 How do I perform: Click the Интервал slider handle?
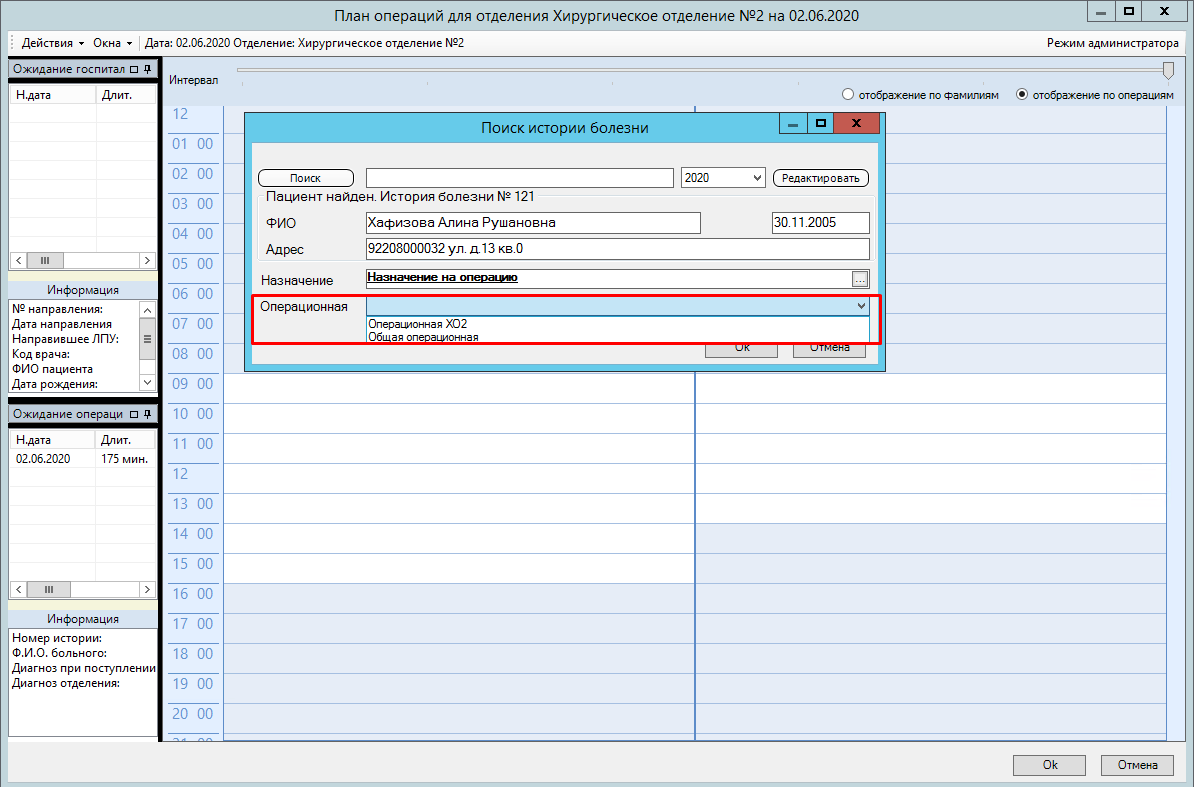(1168, 70)
